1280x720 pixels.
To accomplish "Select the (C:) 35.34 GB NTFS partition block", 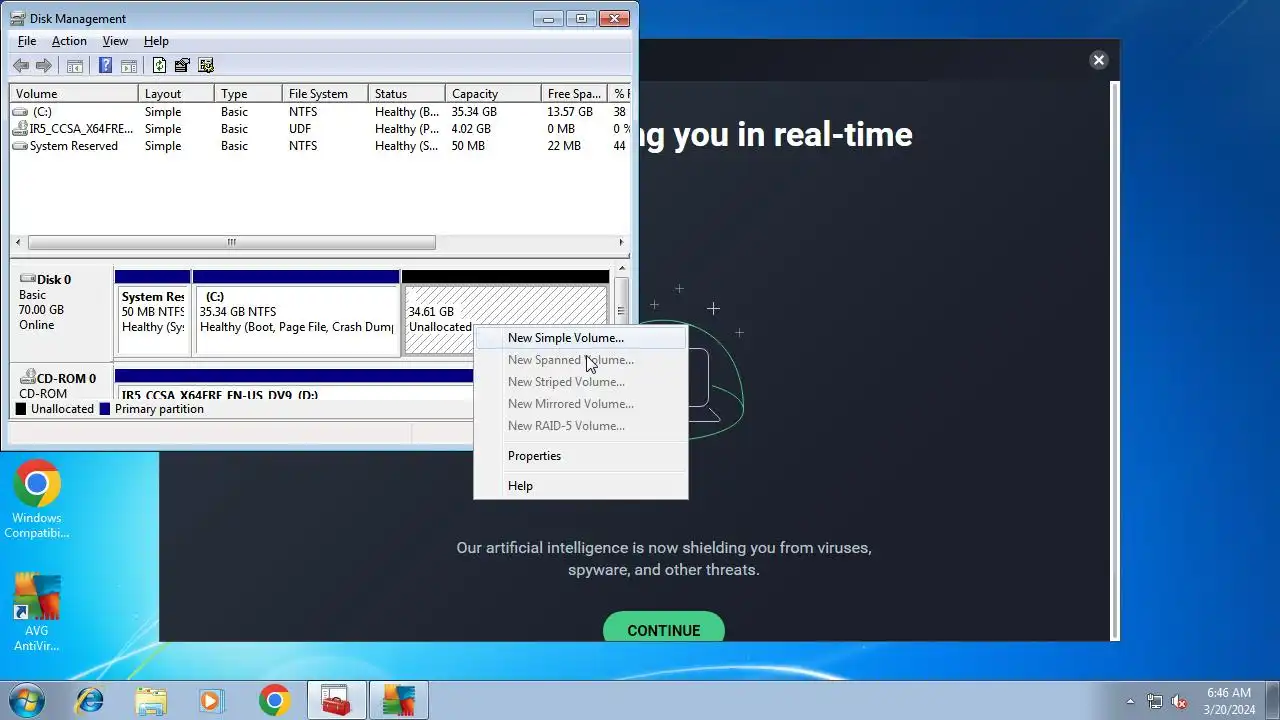I will pos(296,312).
